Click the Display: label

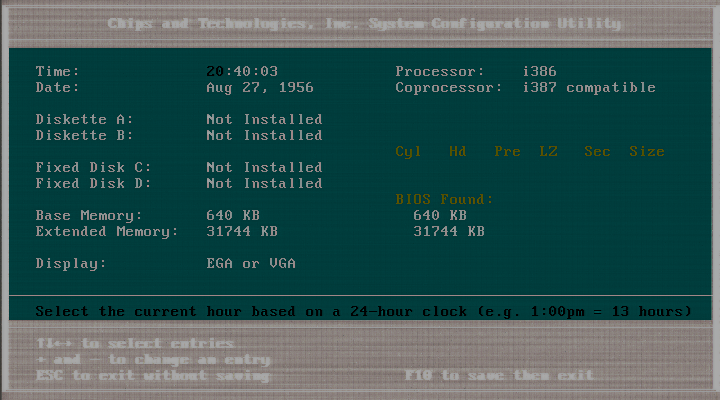pyautogui.click(x=71, y=264)
